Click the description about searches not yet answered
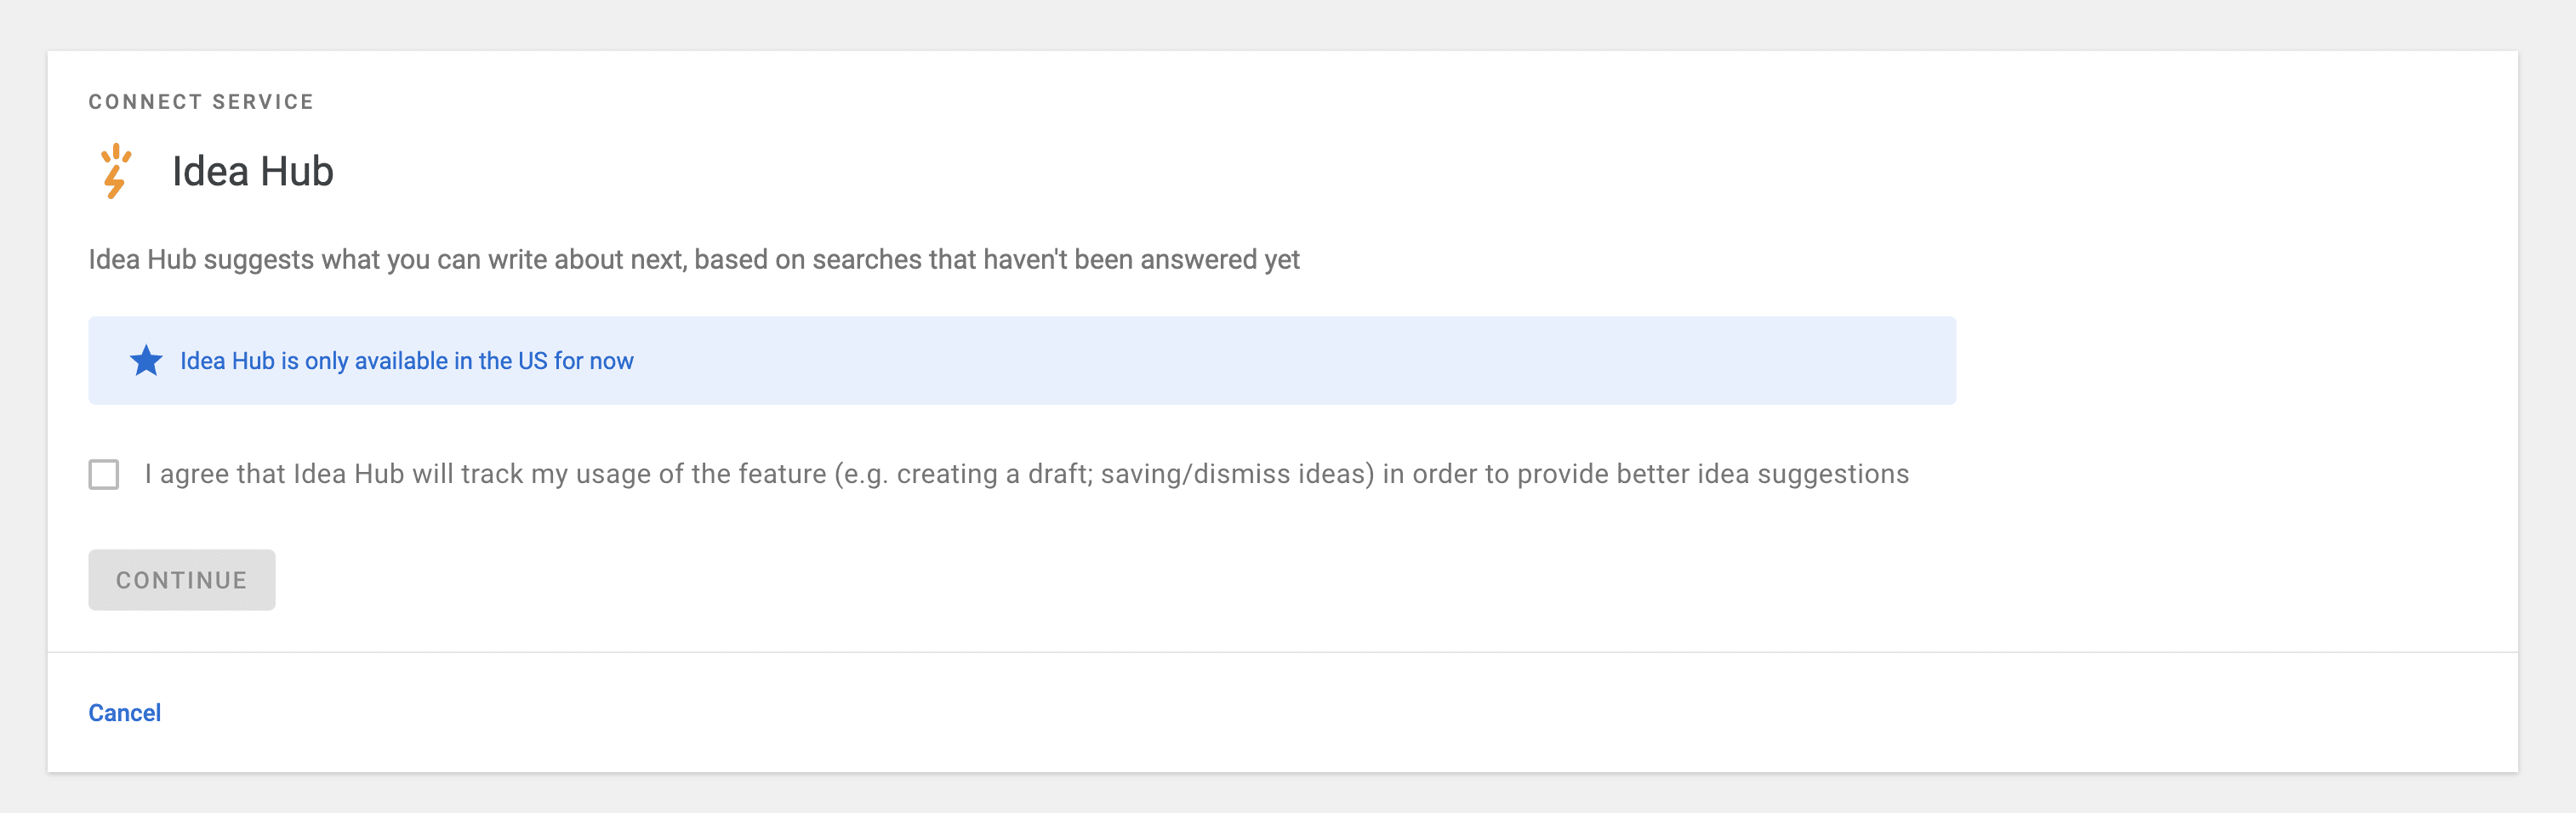 pyautogui.click(x=694, y=260)
